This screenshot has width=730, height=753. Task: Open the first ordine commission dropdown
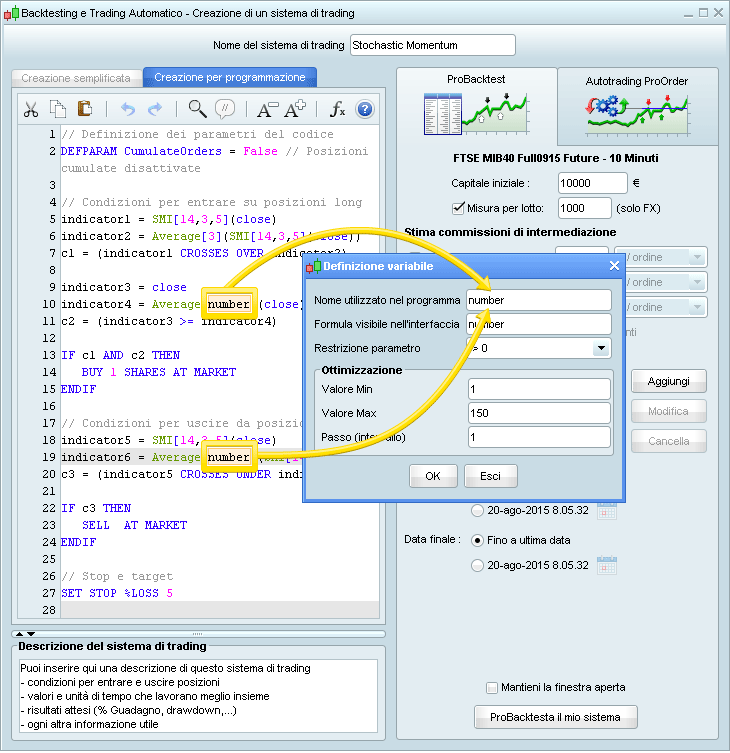[x=661, y=257]
